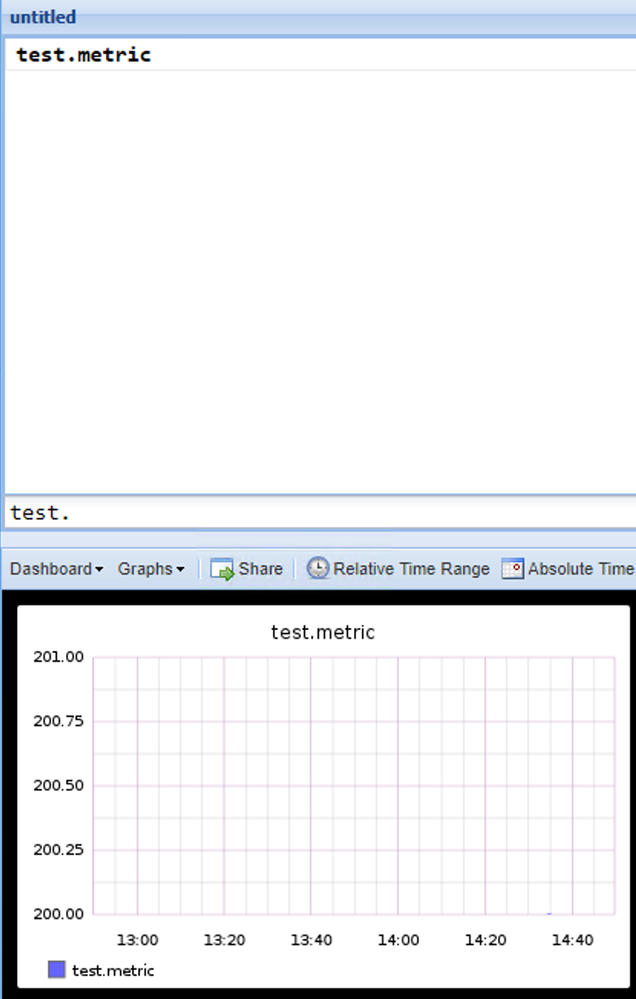Click the metric search input field

(321, 512)
